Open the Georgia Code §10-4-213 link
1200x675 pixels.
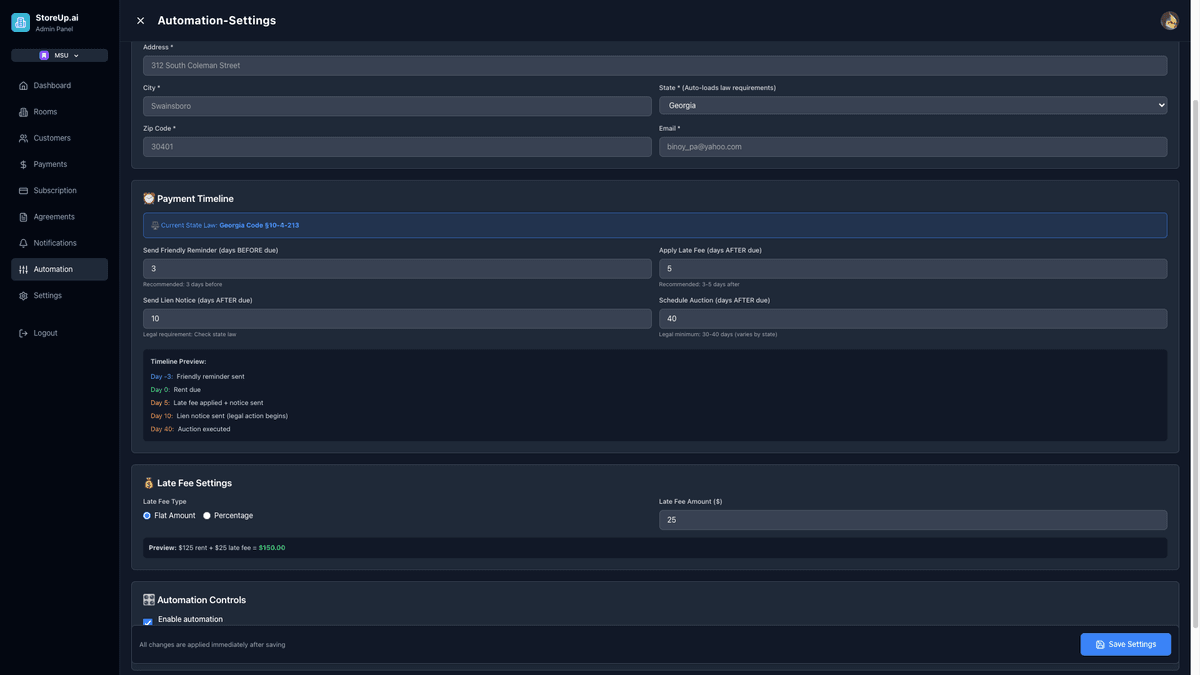(x=259, y=225)
